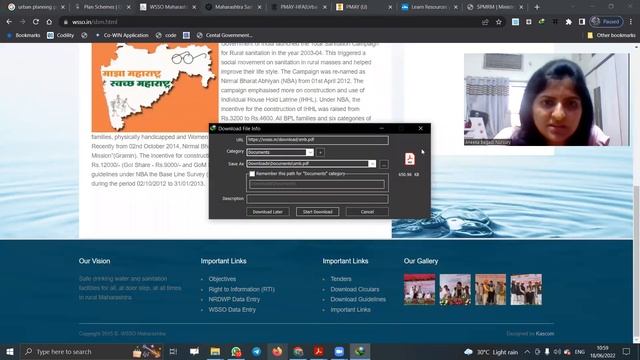Viewport: 640px width, 360px height.
Task: Open Co-WIN Application bookmark
Action: [x=122, y=36]
